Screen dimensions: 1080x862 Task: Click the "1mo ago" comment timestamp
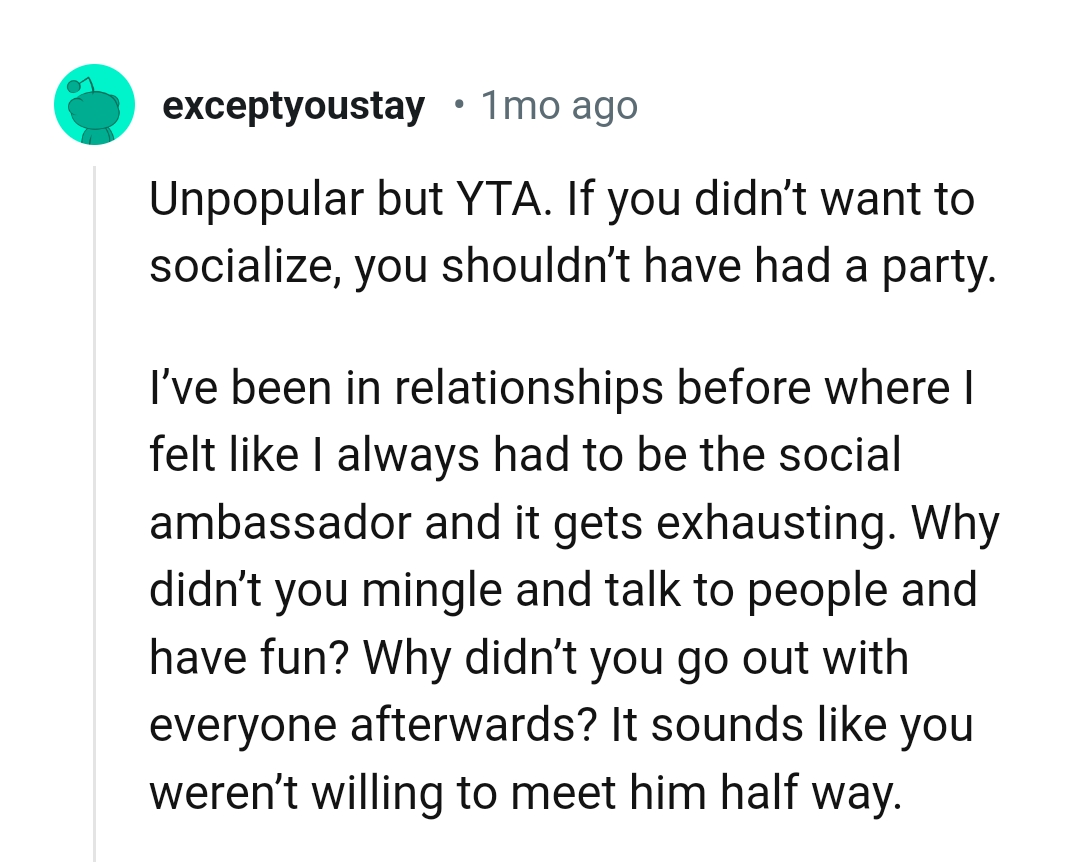559,105
